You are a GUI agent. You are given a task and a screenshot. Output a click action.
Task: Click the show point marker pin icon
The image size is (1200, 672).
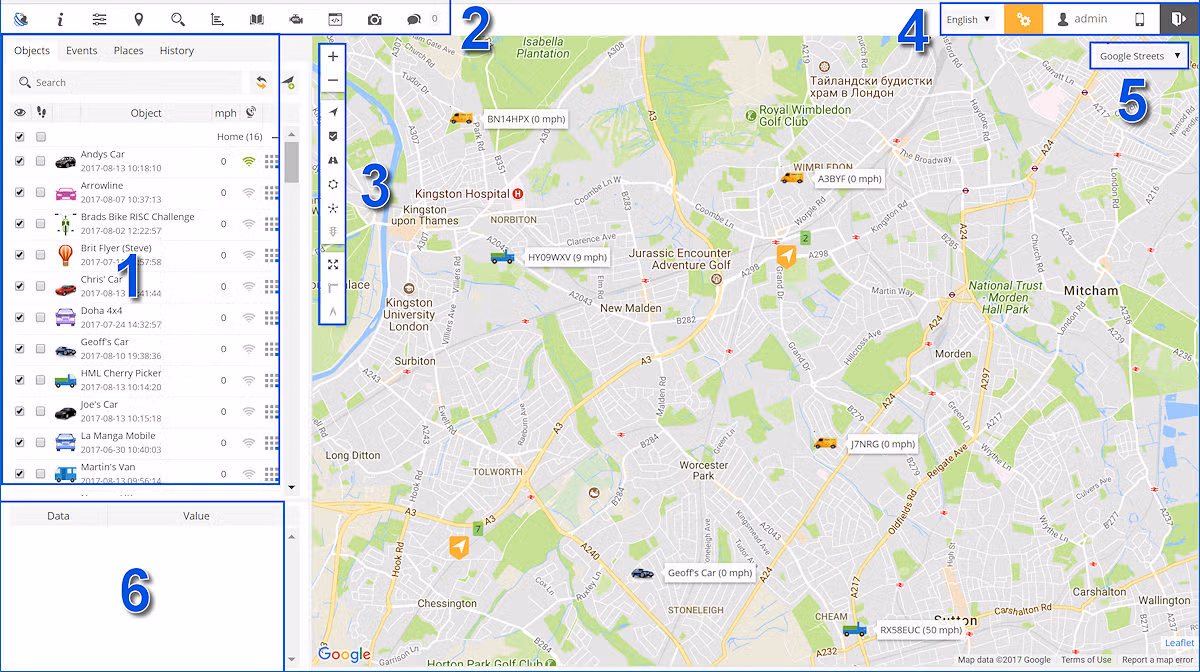[138, 19]
